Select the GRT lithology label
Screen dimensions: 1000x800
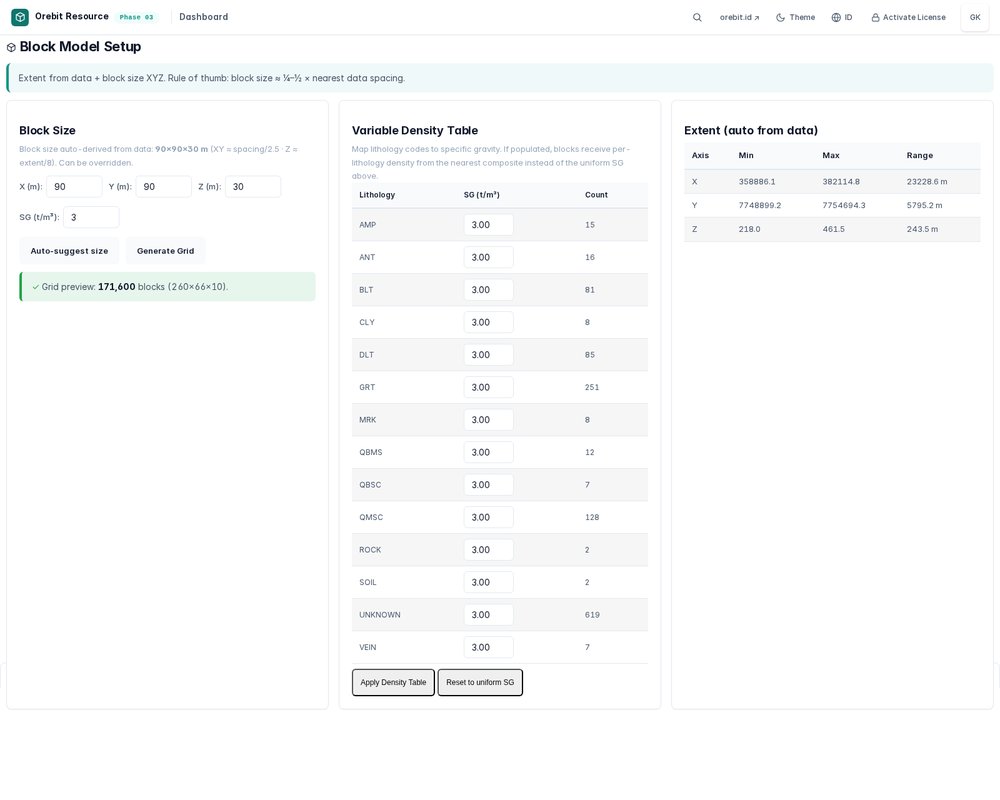(x=367, y=387)
